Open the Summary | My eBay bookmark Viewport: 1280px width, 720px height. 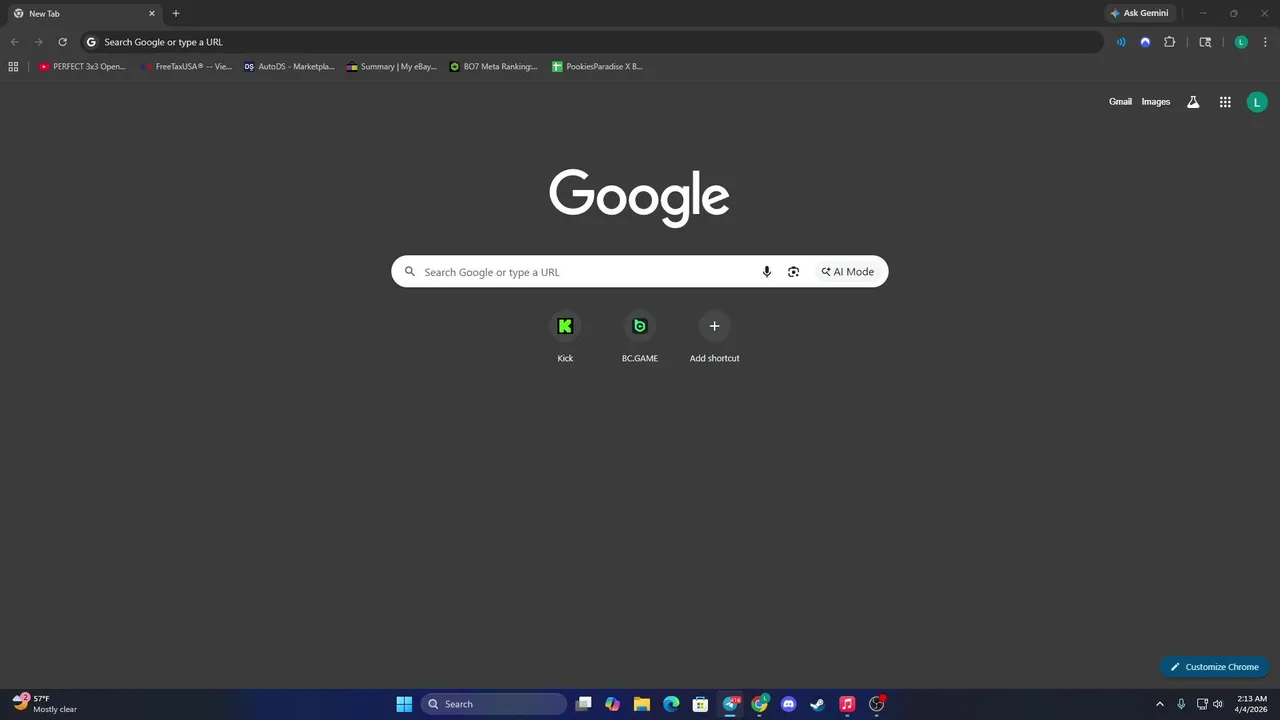point(392,67)
